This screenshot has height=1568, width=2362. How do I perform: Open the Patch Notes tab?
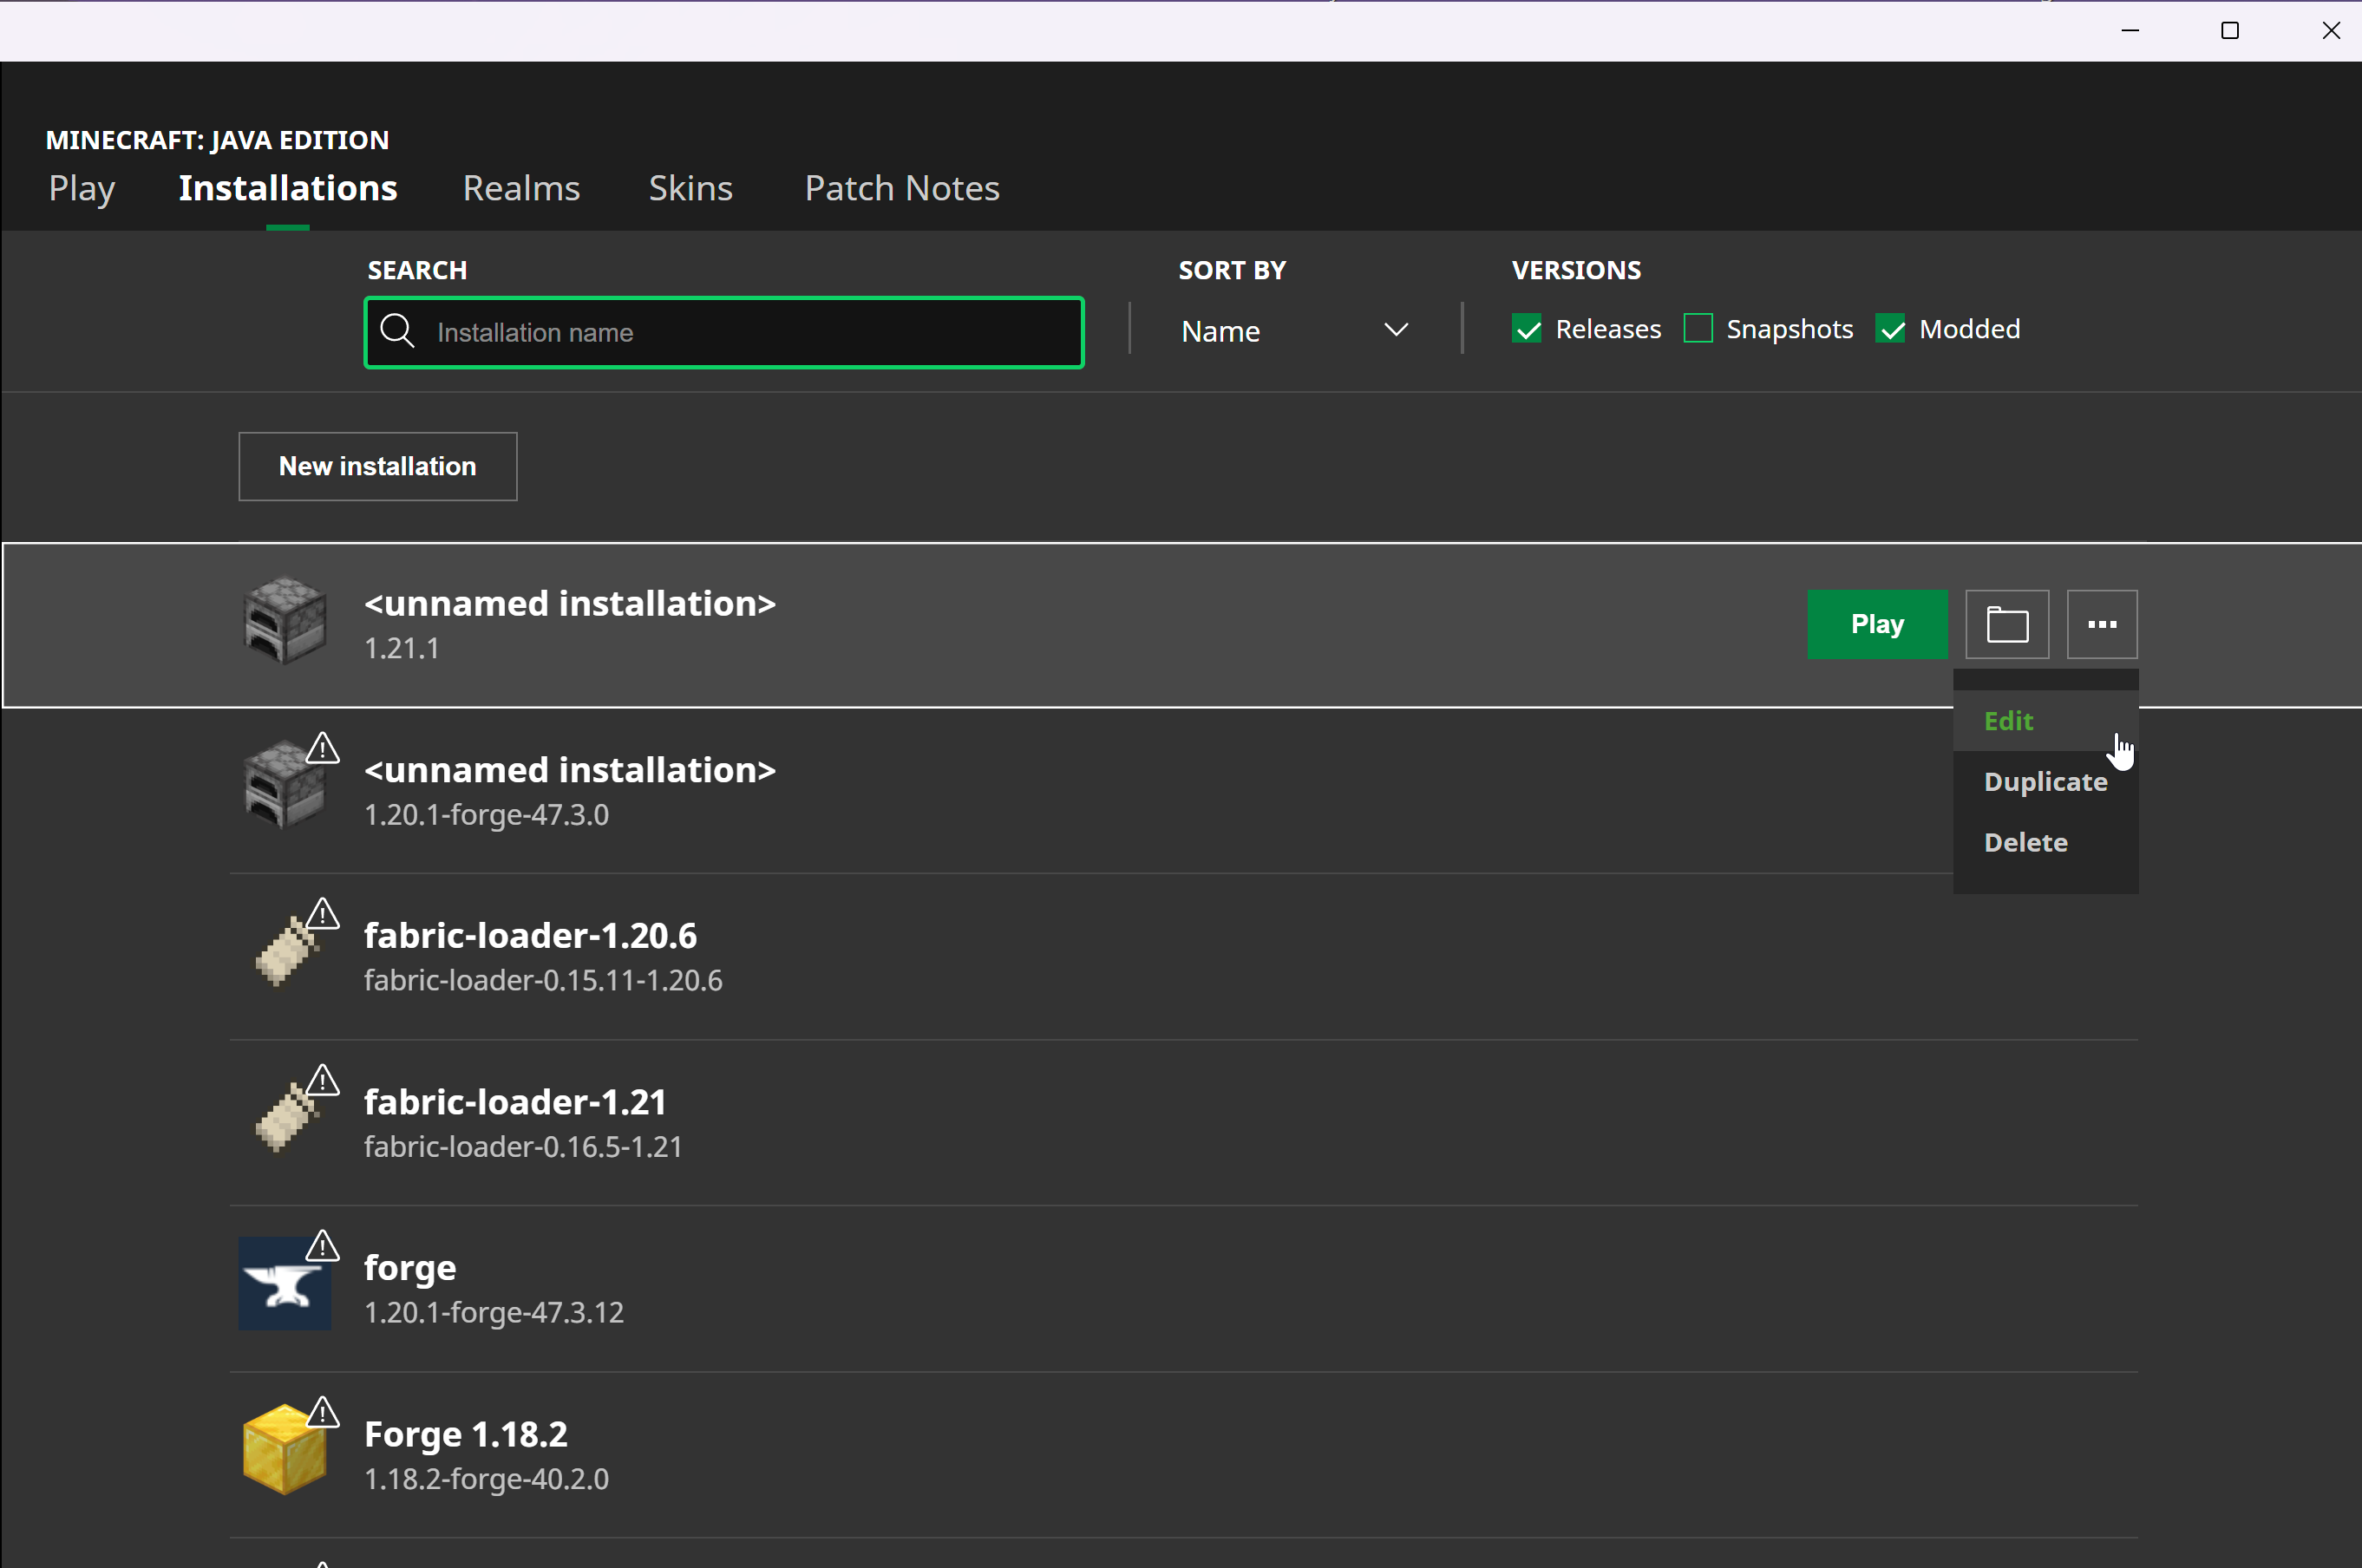coord(902,188)
